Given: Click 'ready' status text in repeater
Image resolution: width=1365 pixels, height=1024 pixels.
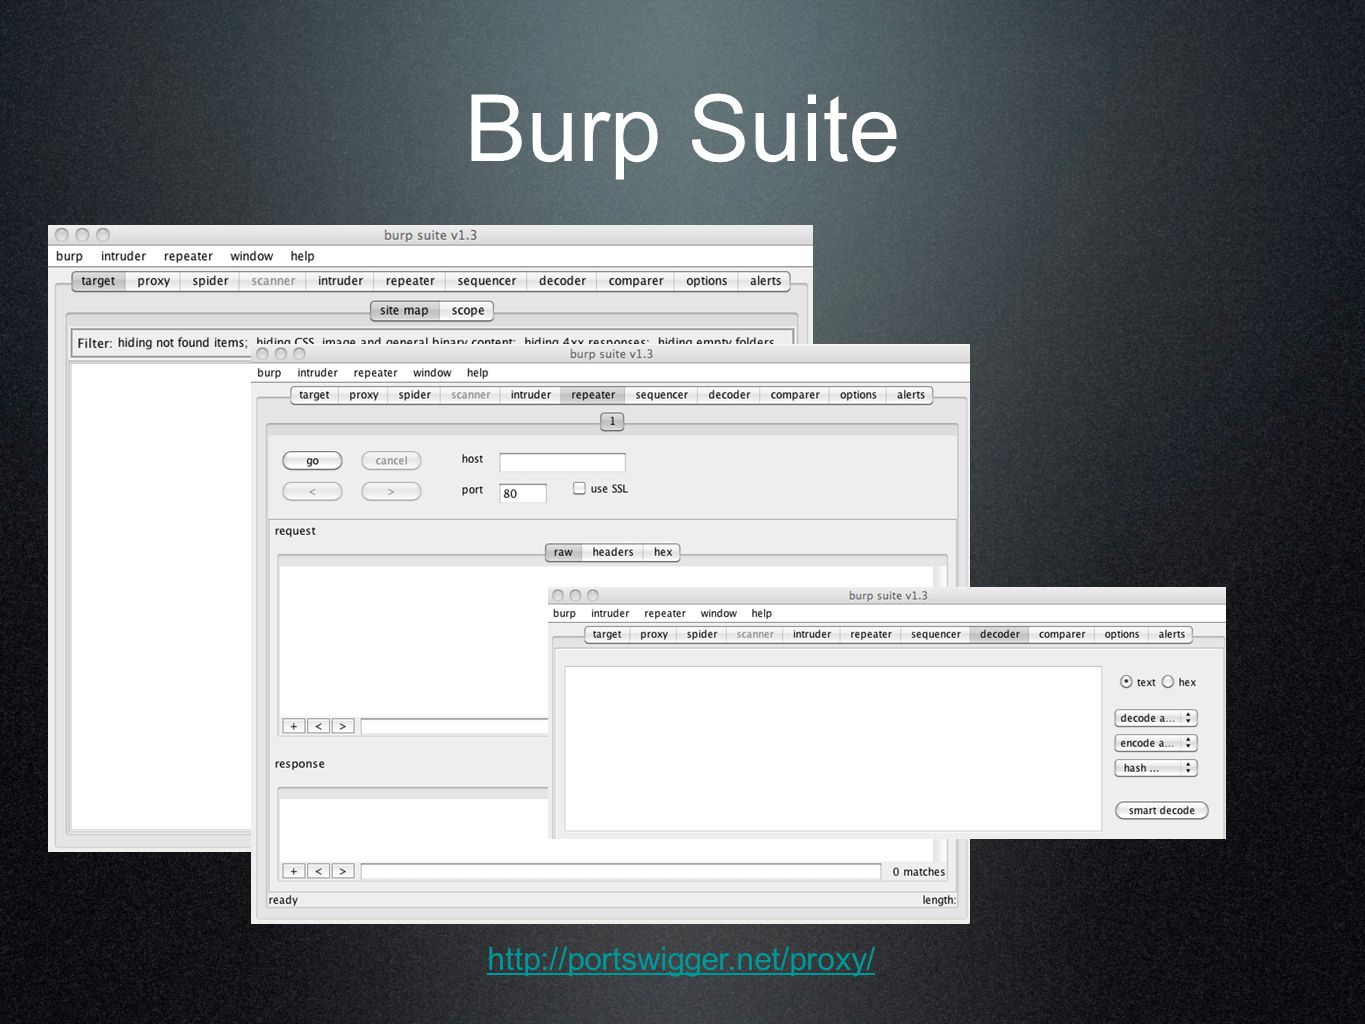Looking at the screenshot, I should (283, 900).
